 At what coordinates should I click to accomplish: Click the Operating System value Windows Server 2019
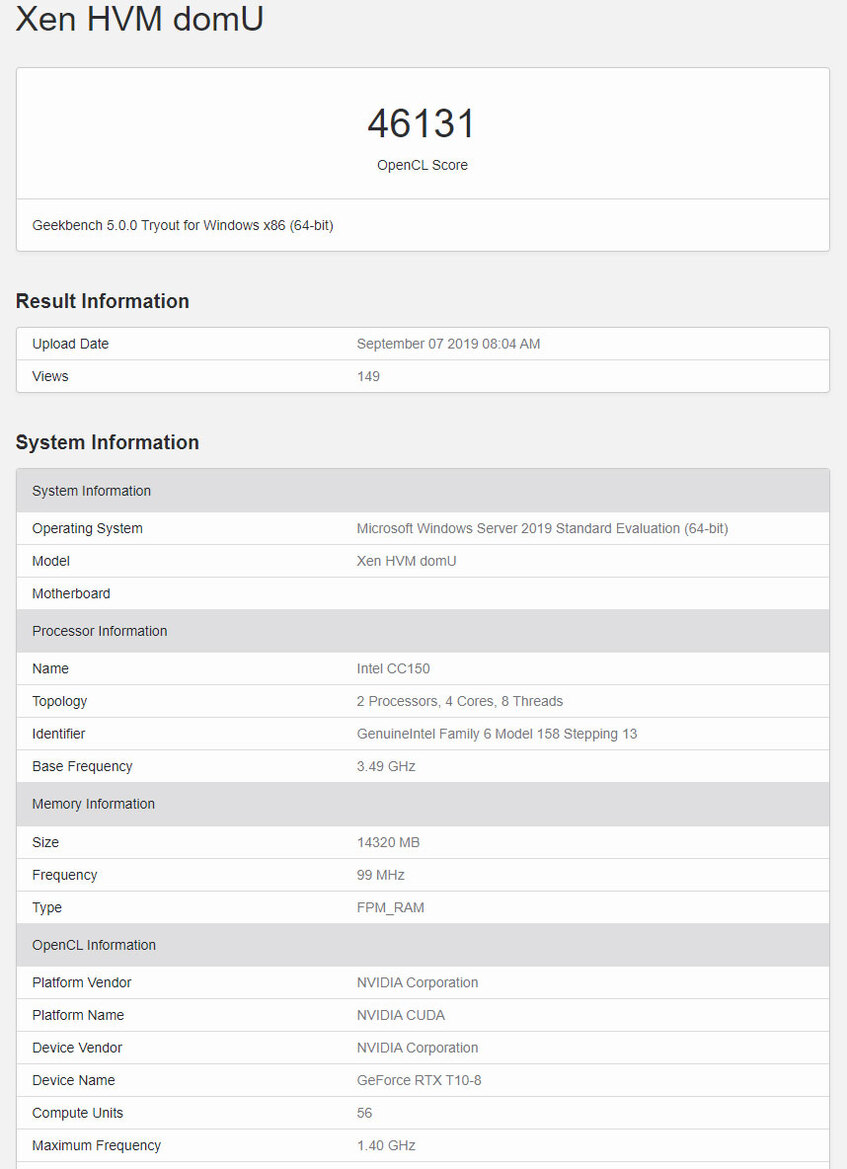click(x=542, y=528)
